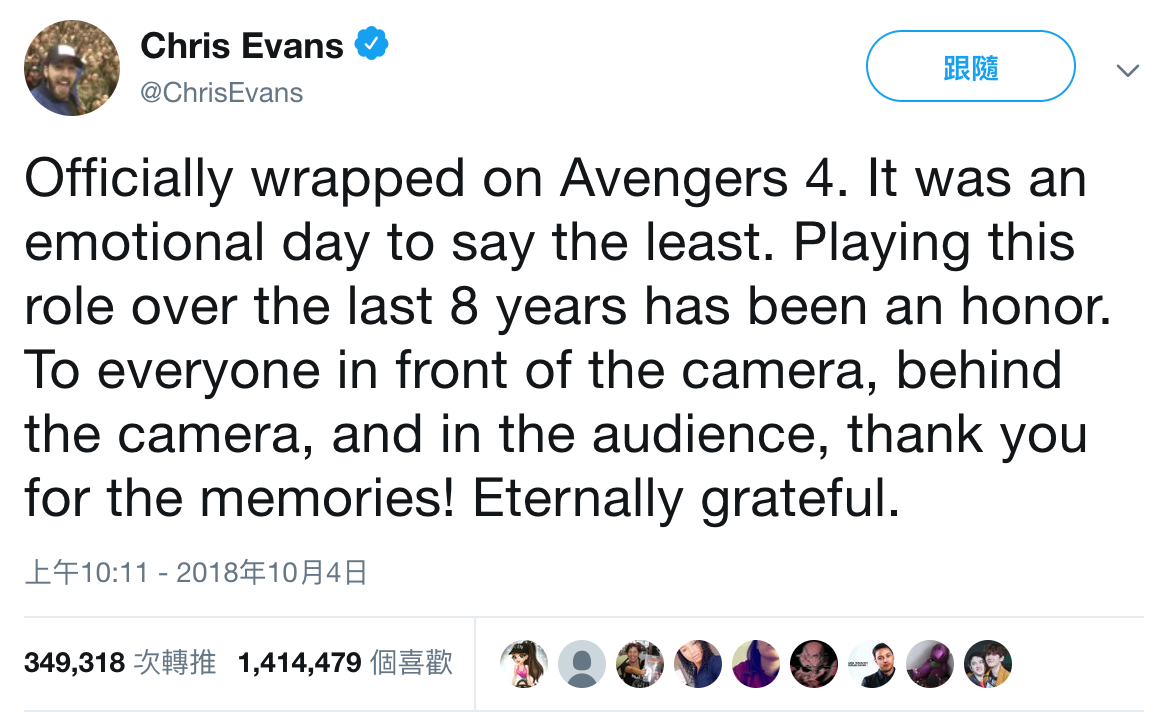Click the dark red creature avatar

[813, 663]
